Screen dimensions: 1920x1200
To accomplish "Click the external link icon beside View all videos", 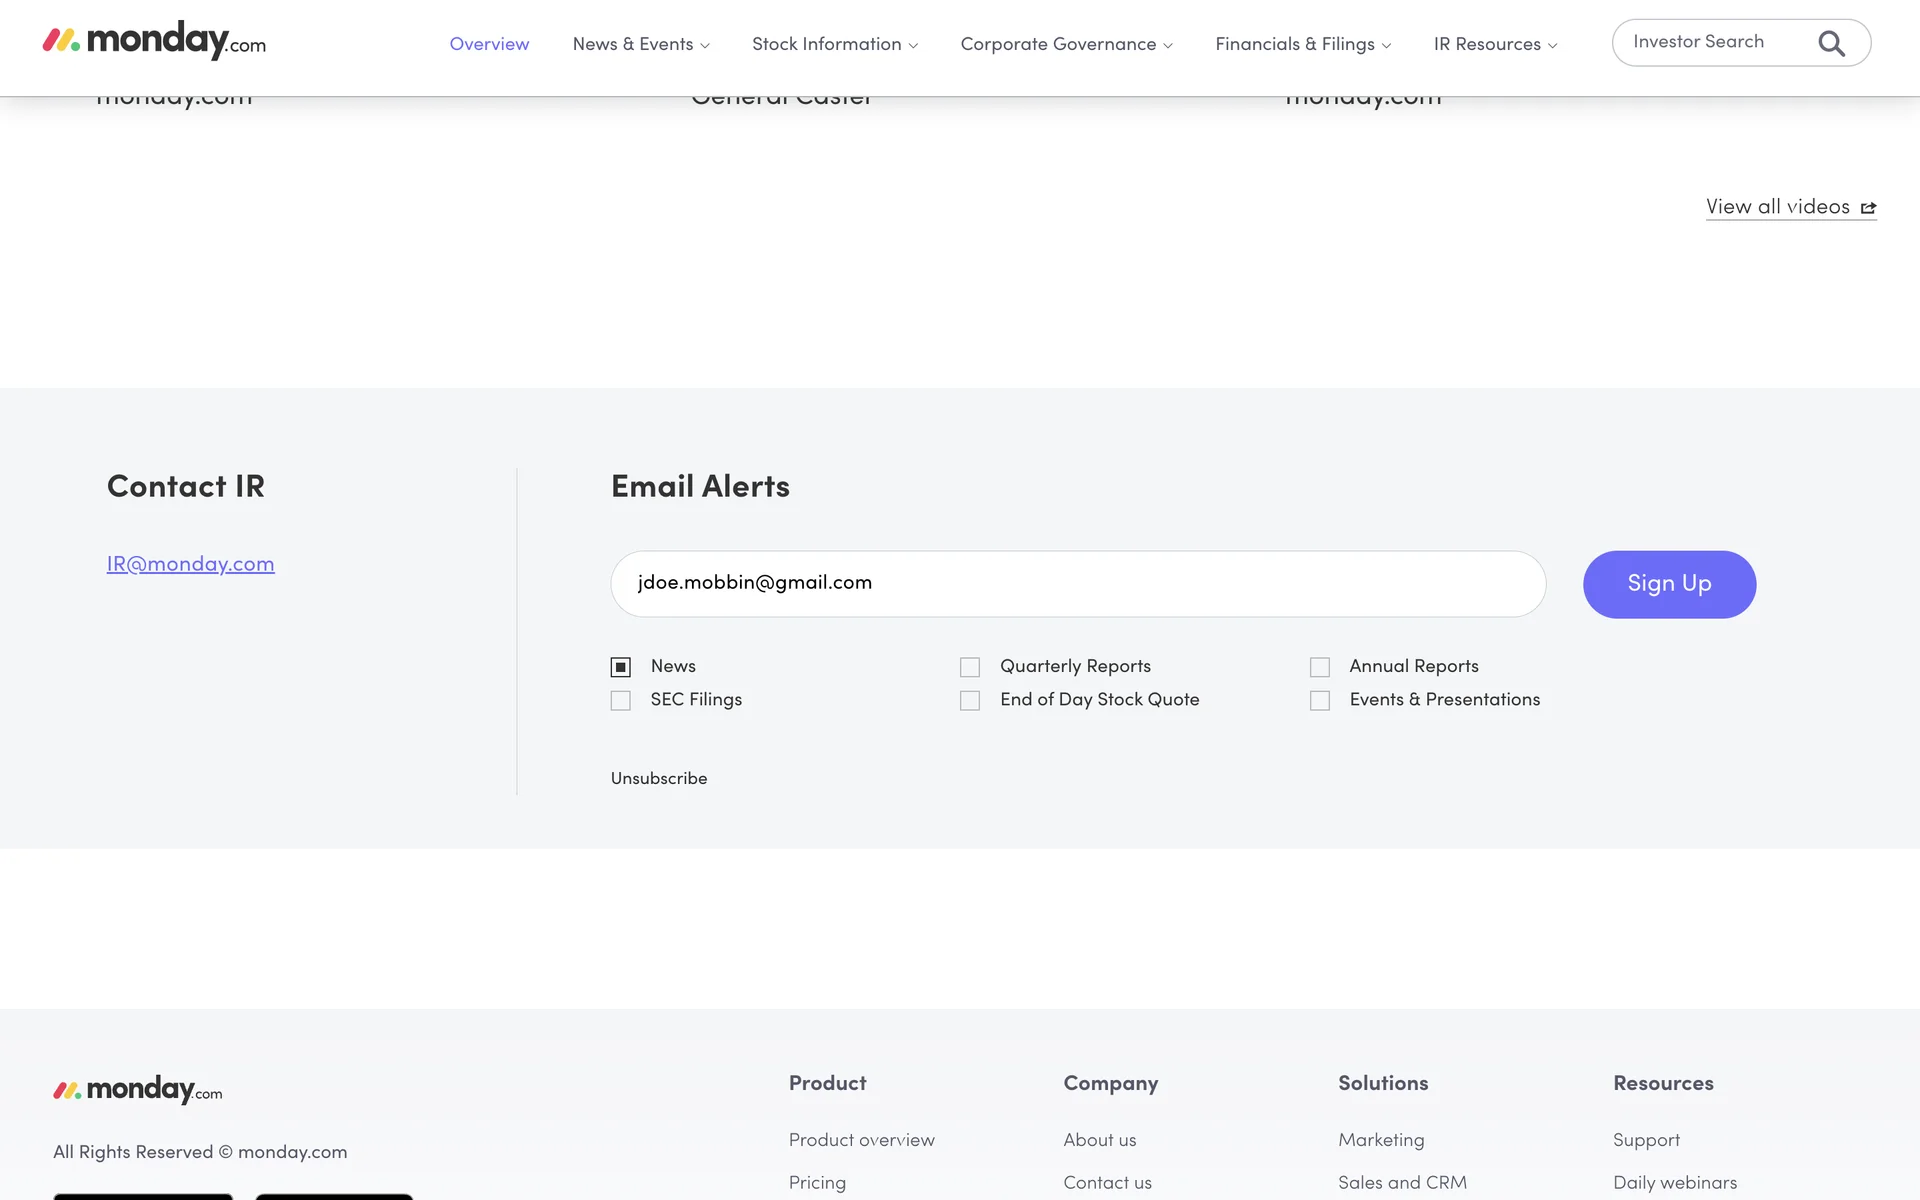I will click(1868, 208).
